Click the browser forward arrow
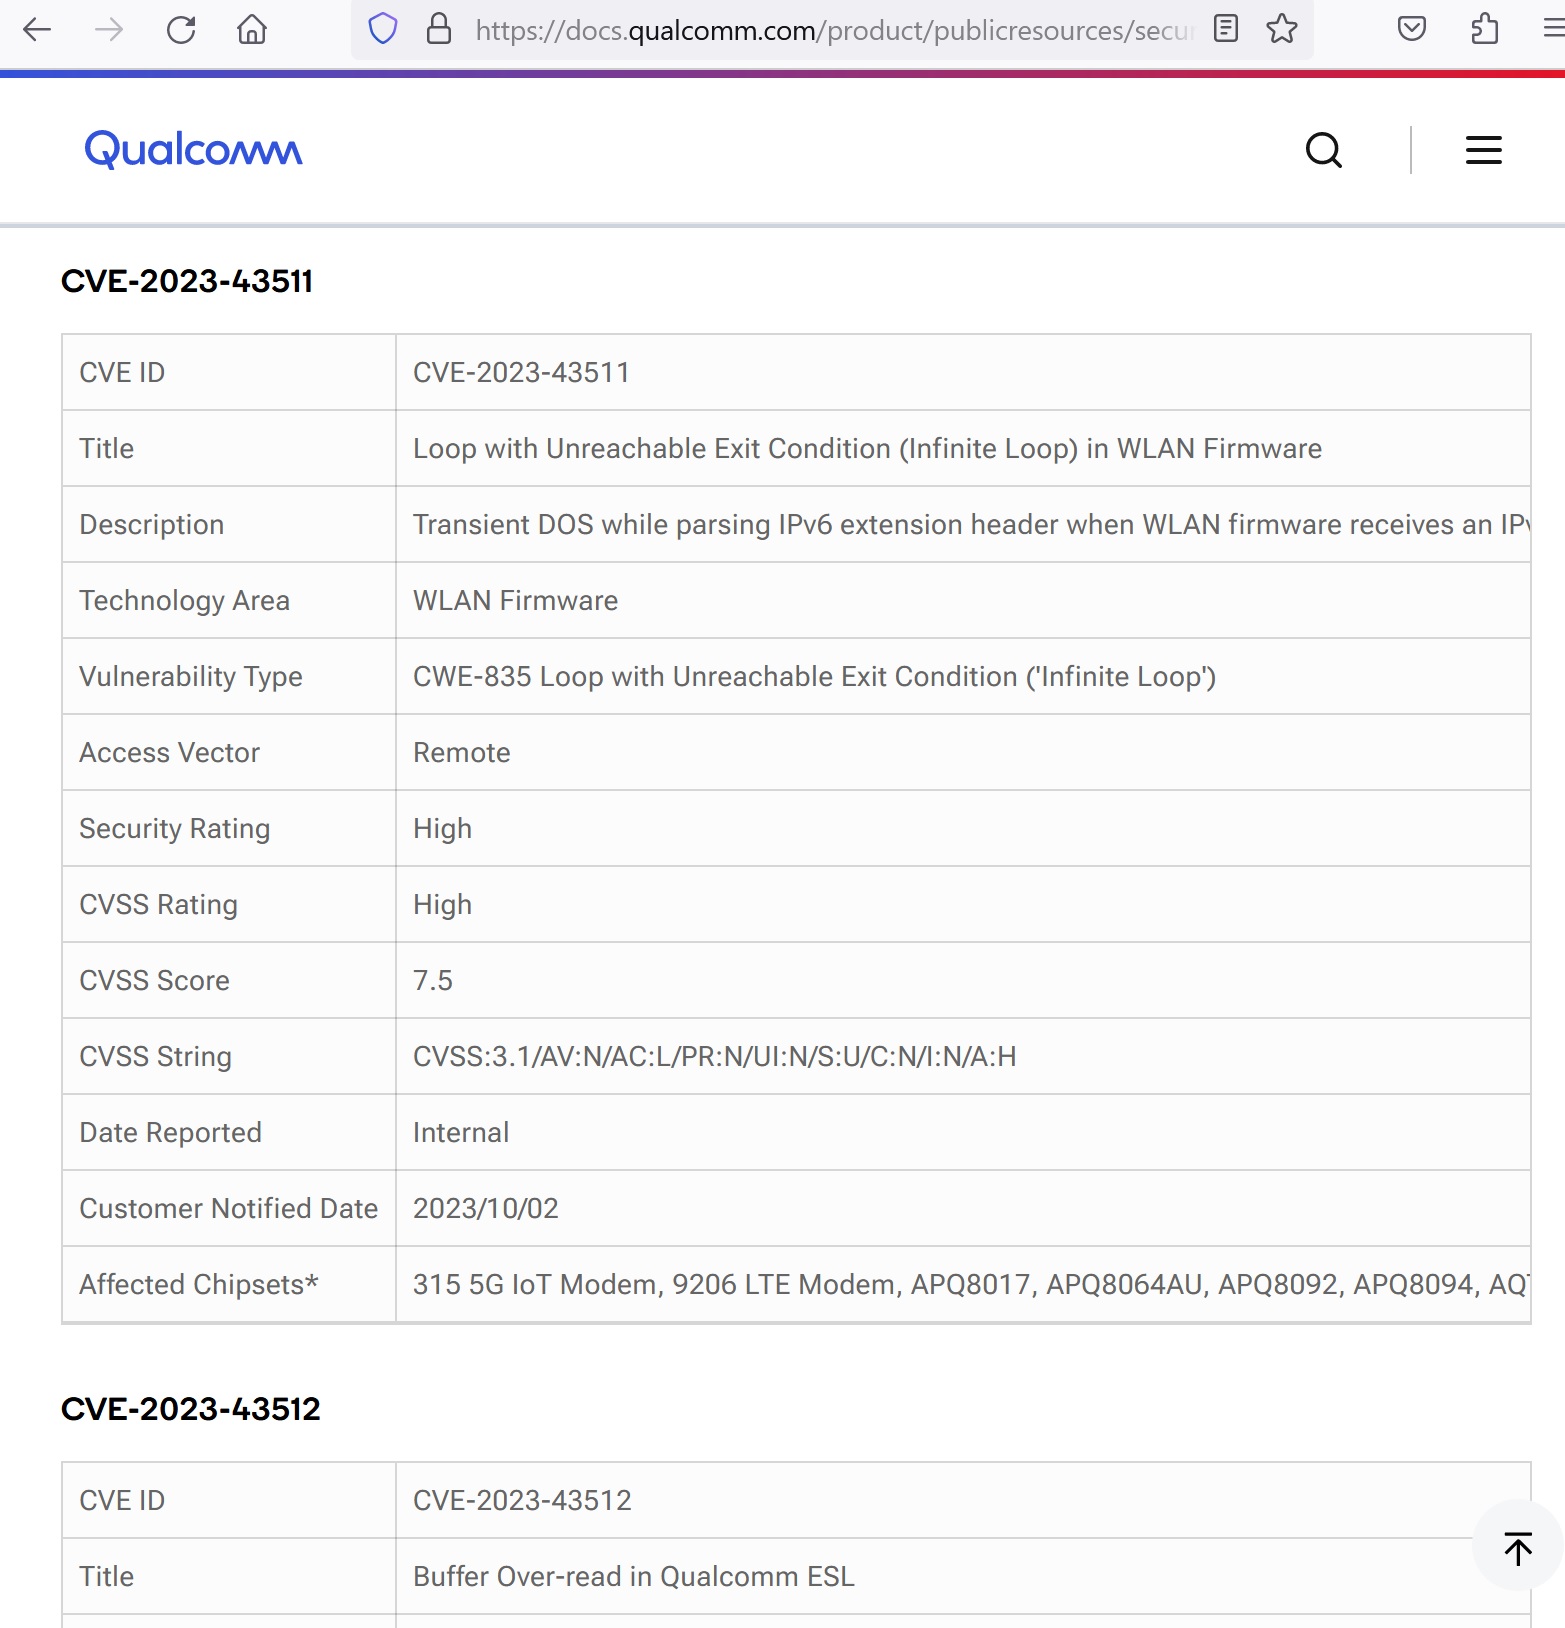The height and width of the screenshot is (1628, 1565). tap(109, 30)
